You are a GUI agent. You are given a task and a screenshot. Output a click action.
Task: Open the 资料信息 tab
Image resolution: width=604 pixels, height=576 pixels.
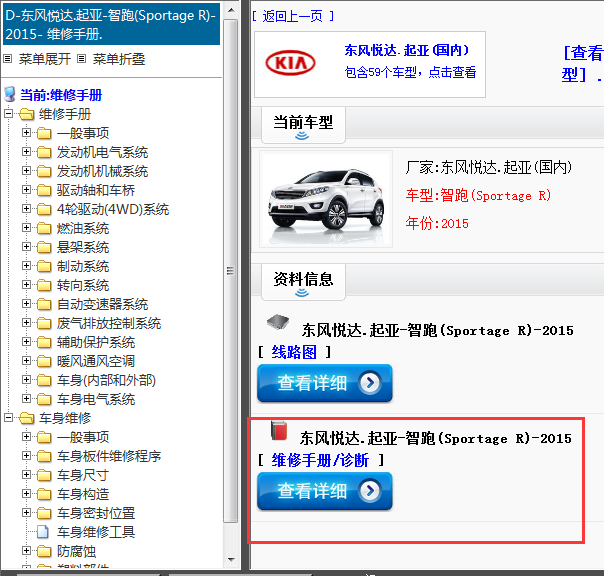303,282
